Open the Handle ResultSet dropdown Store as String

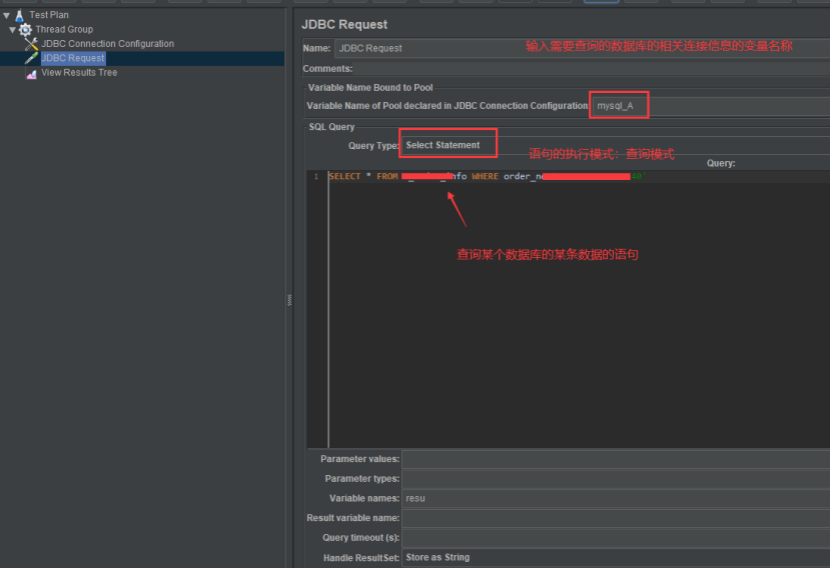click(615, 557)
